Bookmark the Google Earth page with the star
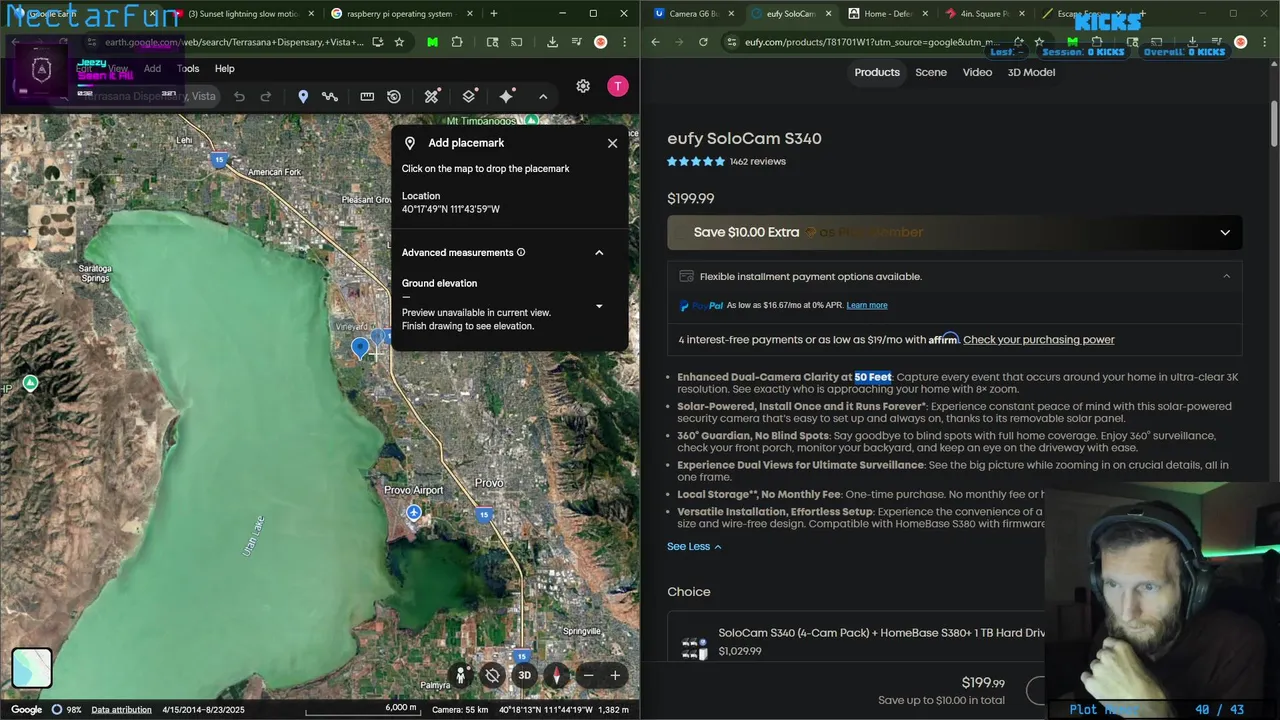This screenshot has height=720, width=1280. click(399, 42)
